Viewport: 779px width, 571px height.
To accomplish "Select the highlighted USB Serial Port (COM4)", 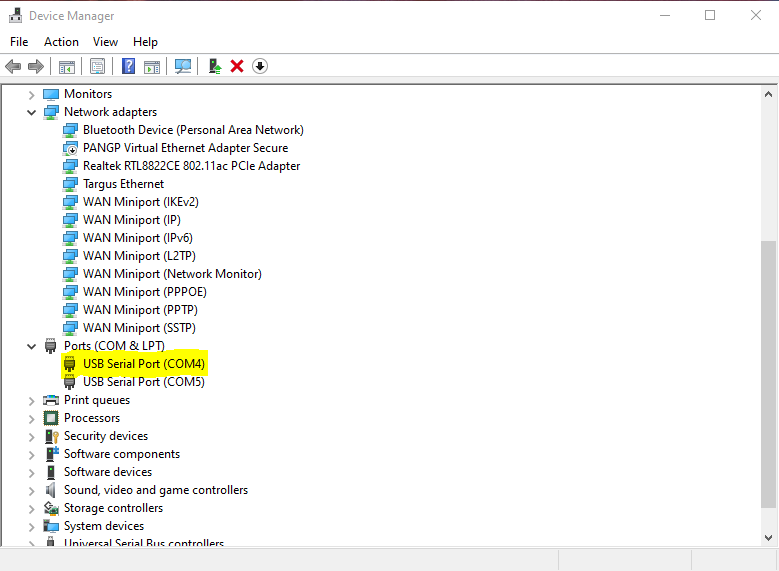I will click(x=143, y=364).
